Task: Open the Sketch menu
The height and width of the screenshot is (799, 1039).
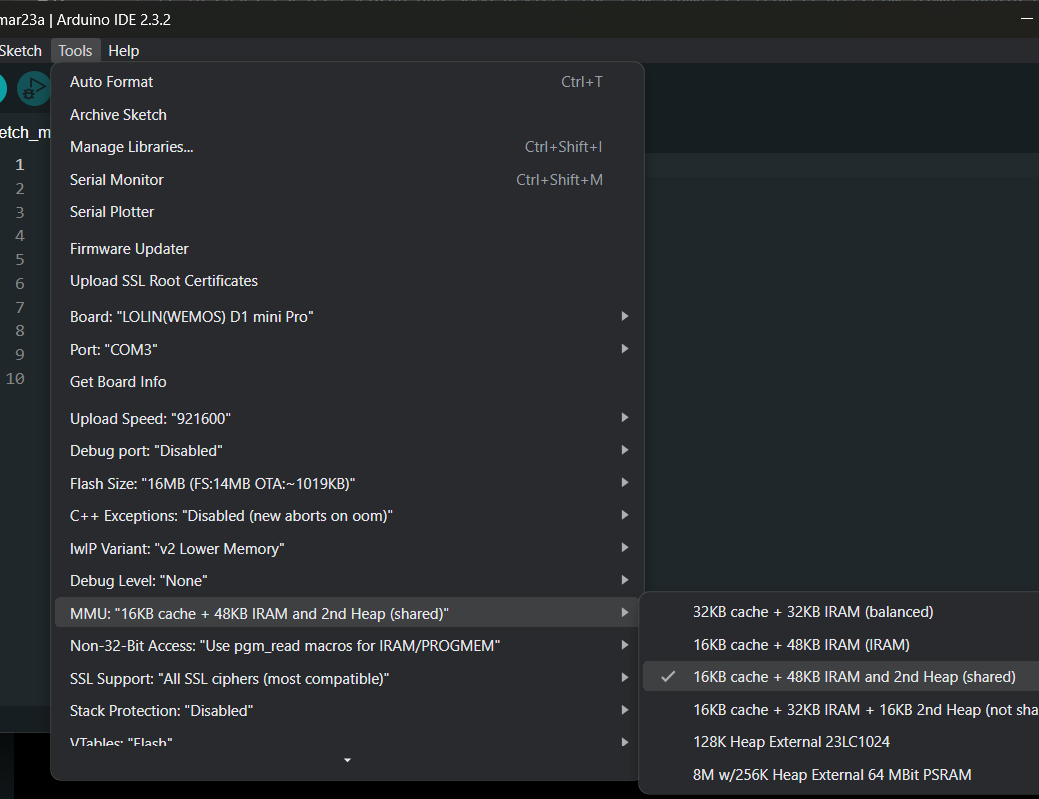Action: coord(21,51)
